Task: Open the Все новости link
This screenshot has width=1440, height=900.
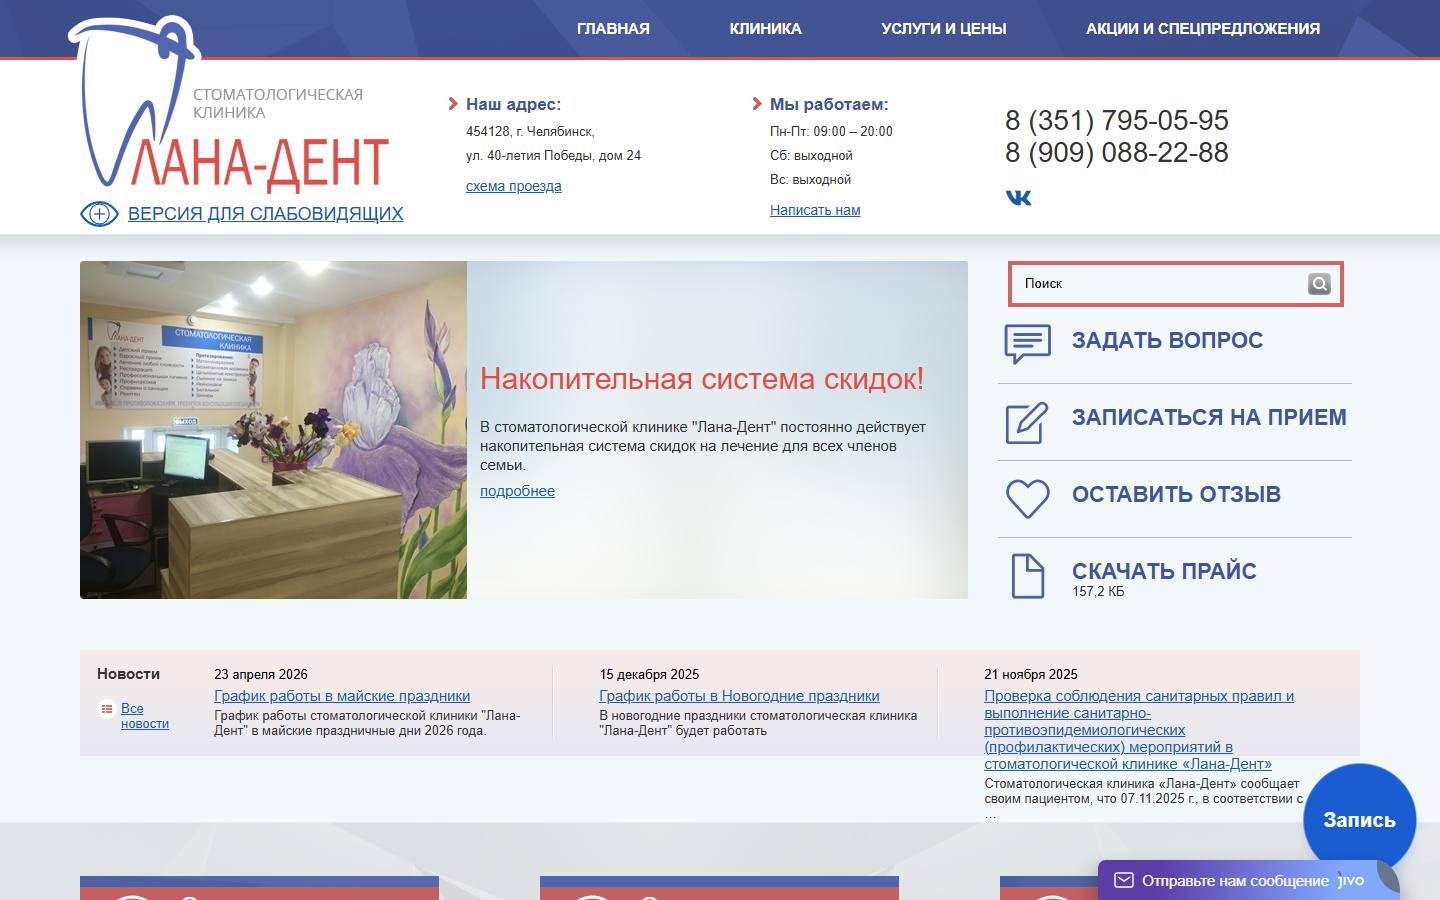Action: pos(145,716)
